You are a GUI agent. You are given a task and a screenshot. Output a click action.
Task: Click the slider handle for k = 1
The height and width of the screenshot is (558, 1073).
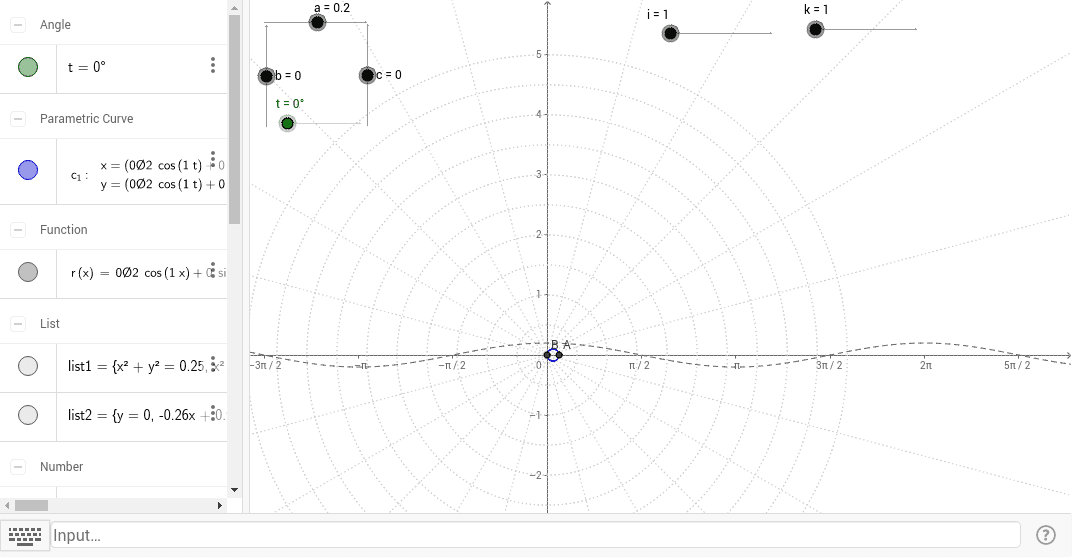click(815, 29)
